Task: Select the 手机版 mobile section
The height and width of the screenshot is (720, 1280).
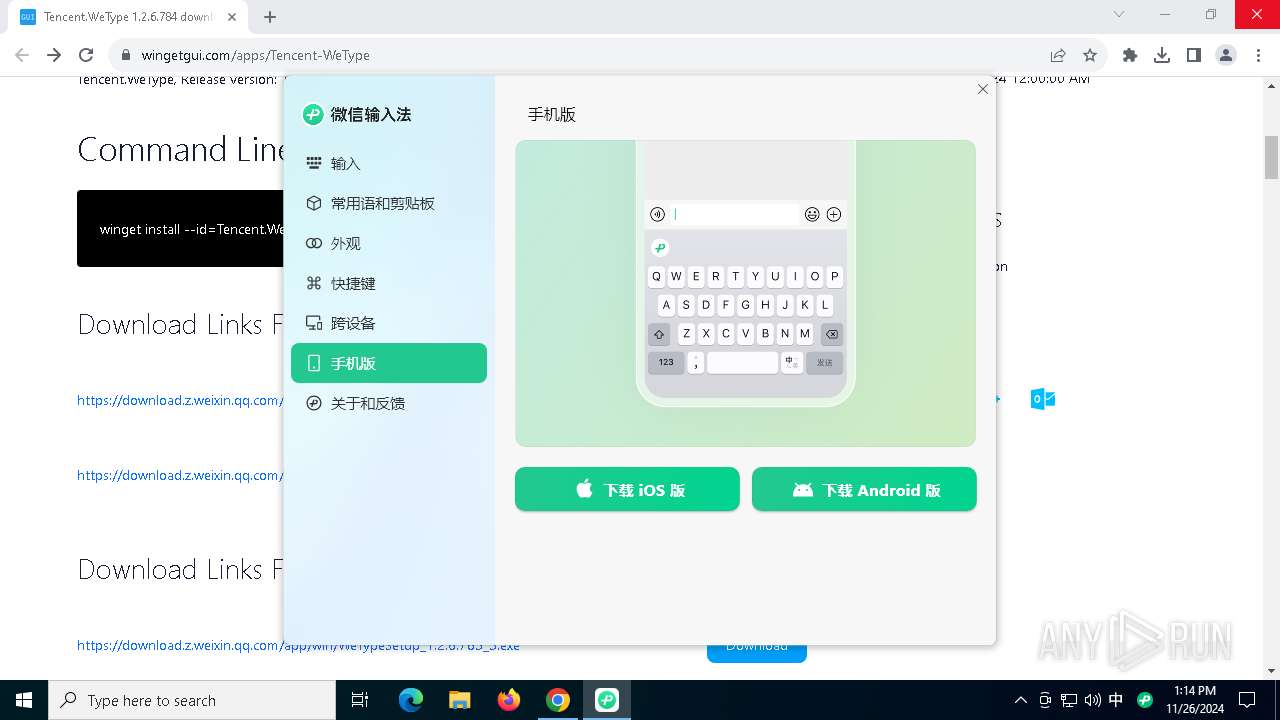Action: coord(388,363)
